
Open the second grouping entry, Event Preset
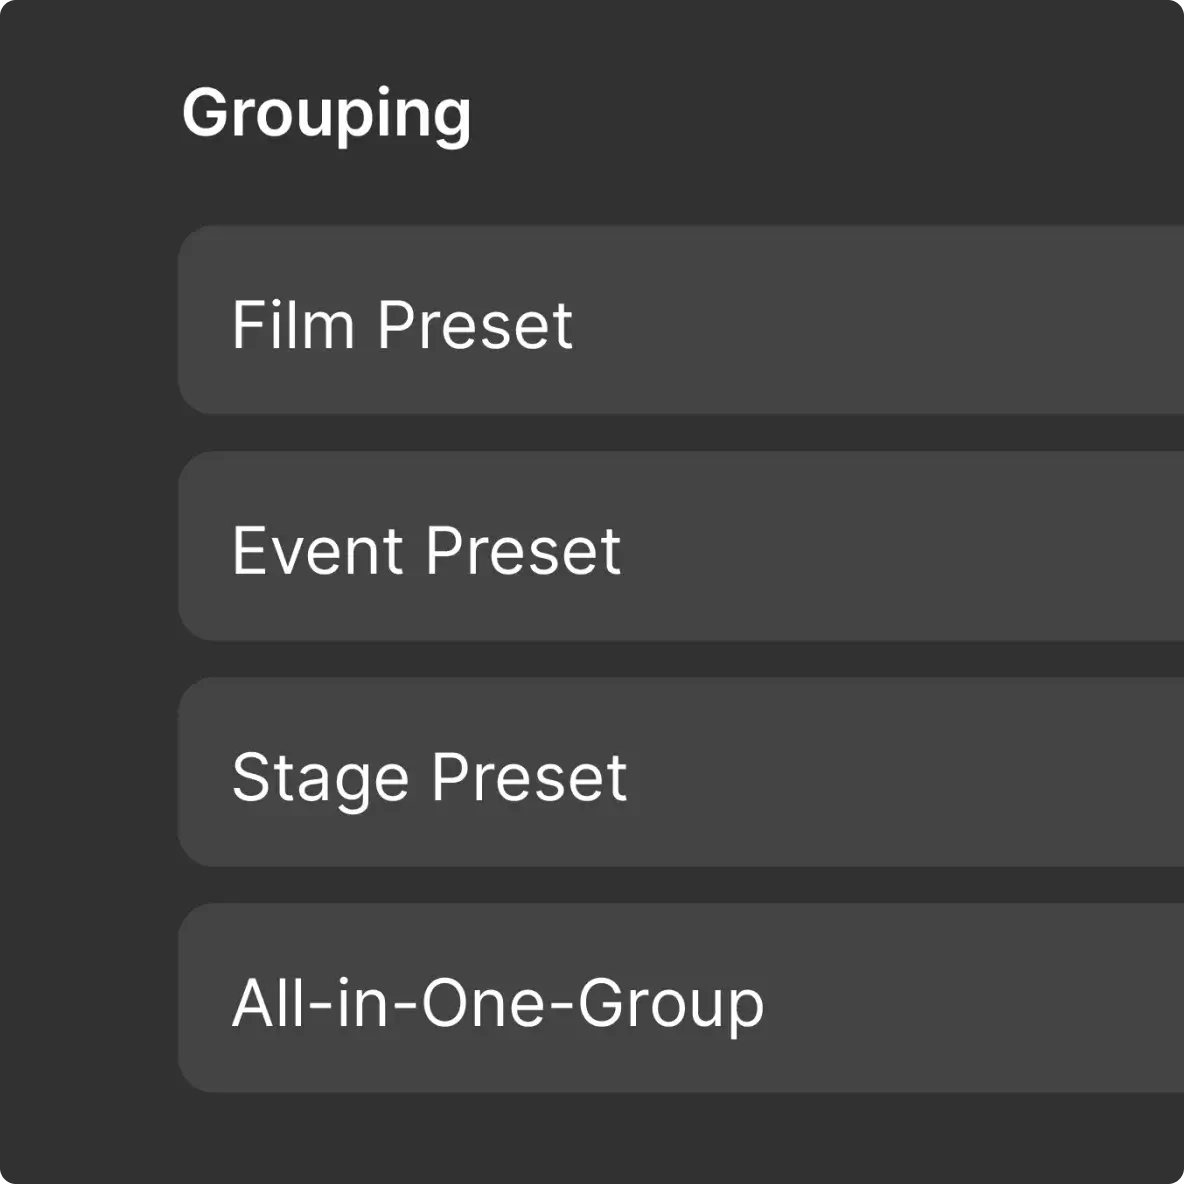pos(680,547)
